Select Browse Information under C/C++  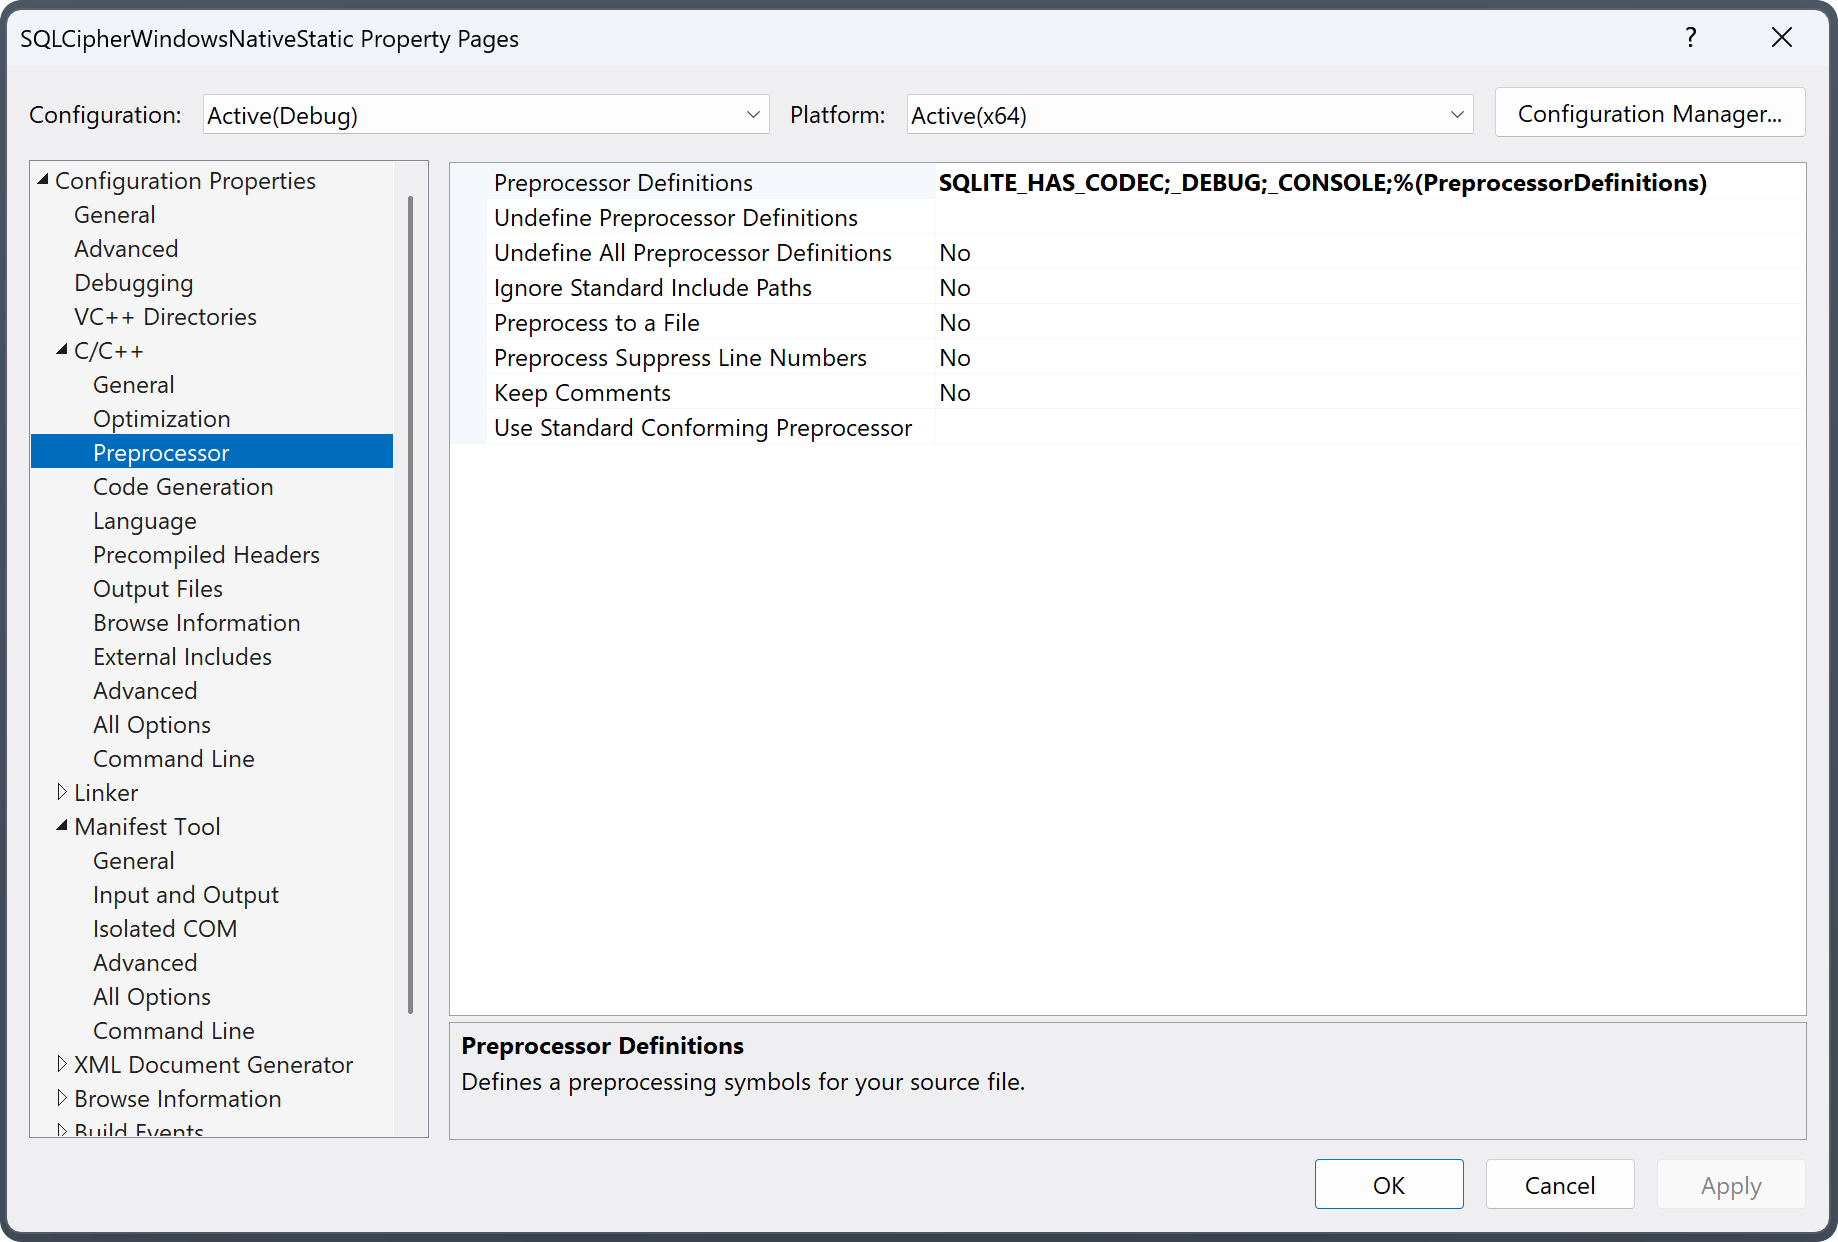197,622
